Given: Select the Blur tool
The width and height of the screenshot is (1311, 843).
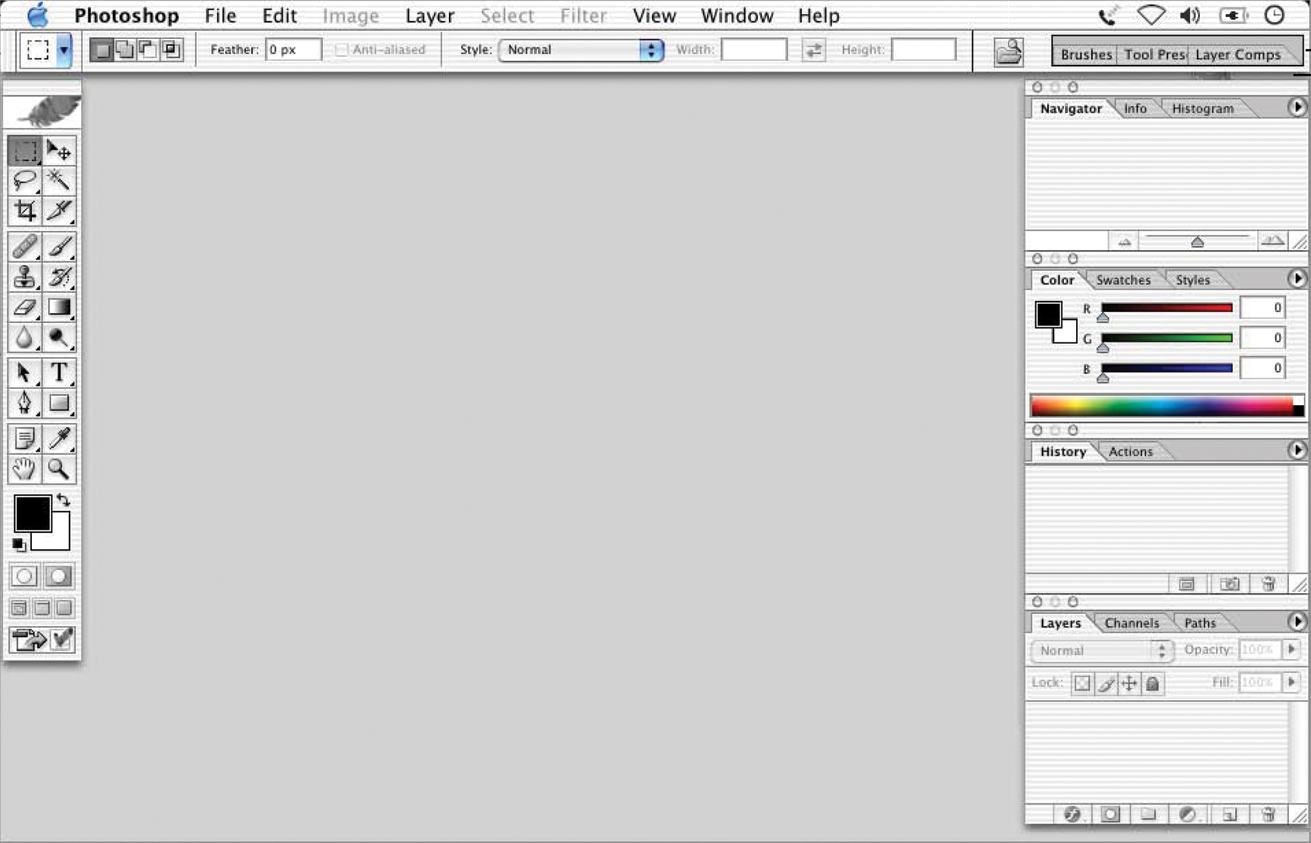Looking at the screenshot, I should 25,337.
